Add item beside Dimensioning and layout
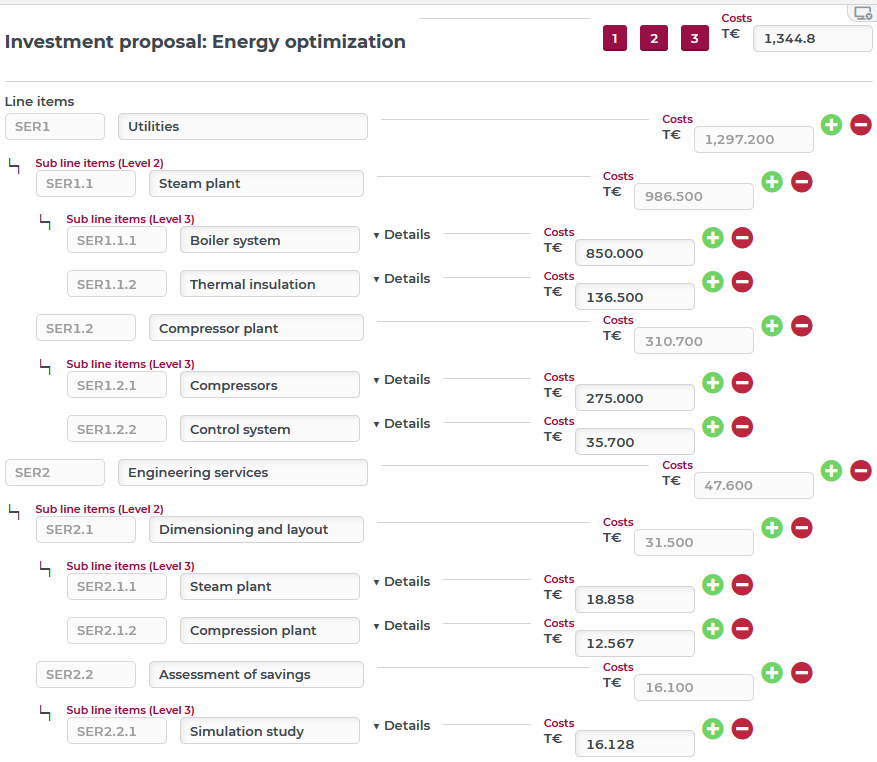The image size is (877, 762). click(772, 528)
